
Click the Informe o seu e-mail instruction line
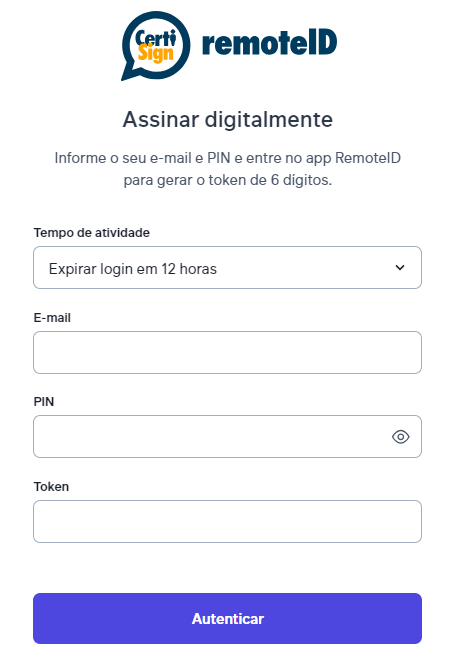click(227, 158)
